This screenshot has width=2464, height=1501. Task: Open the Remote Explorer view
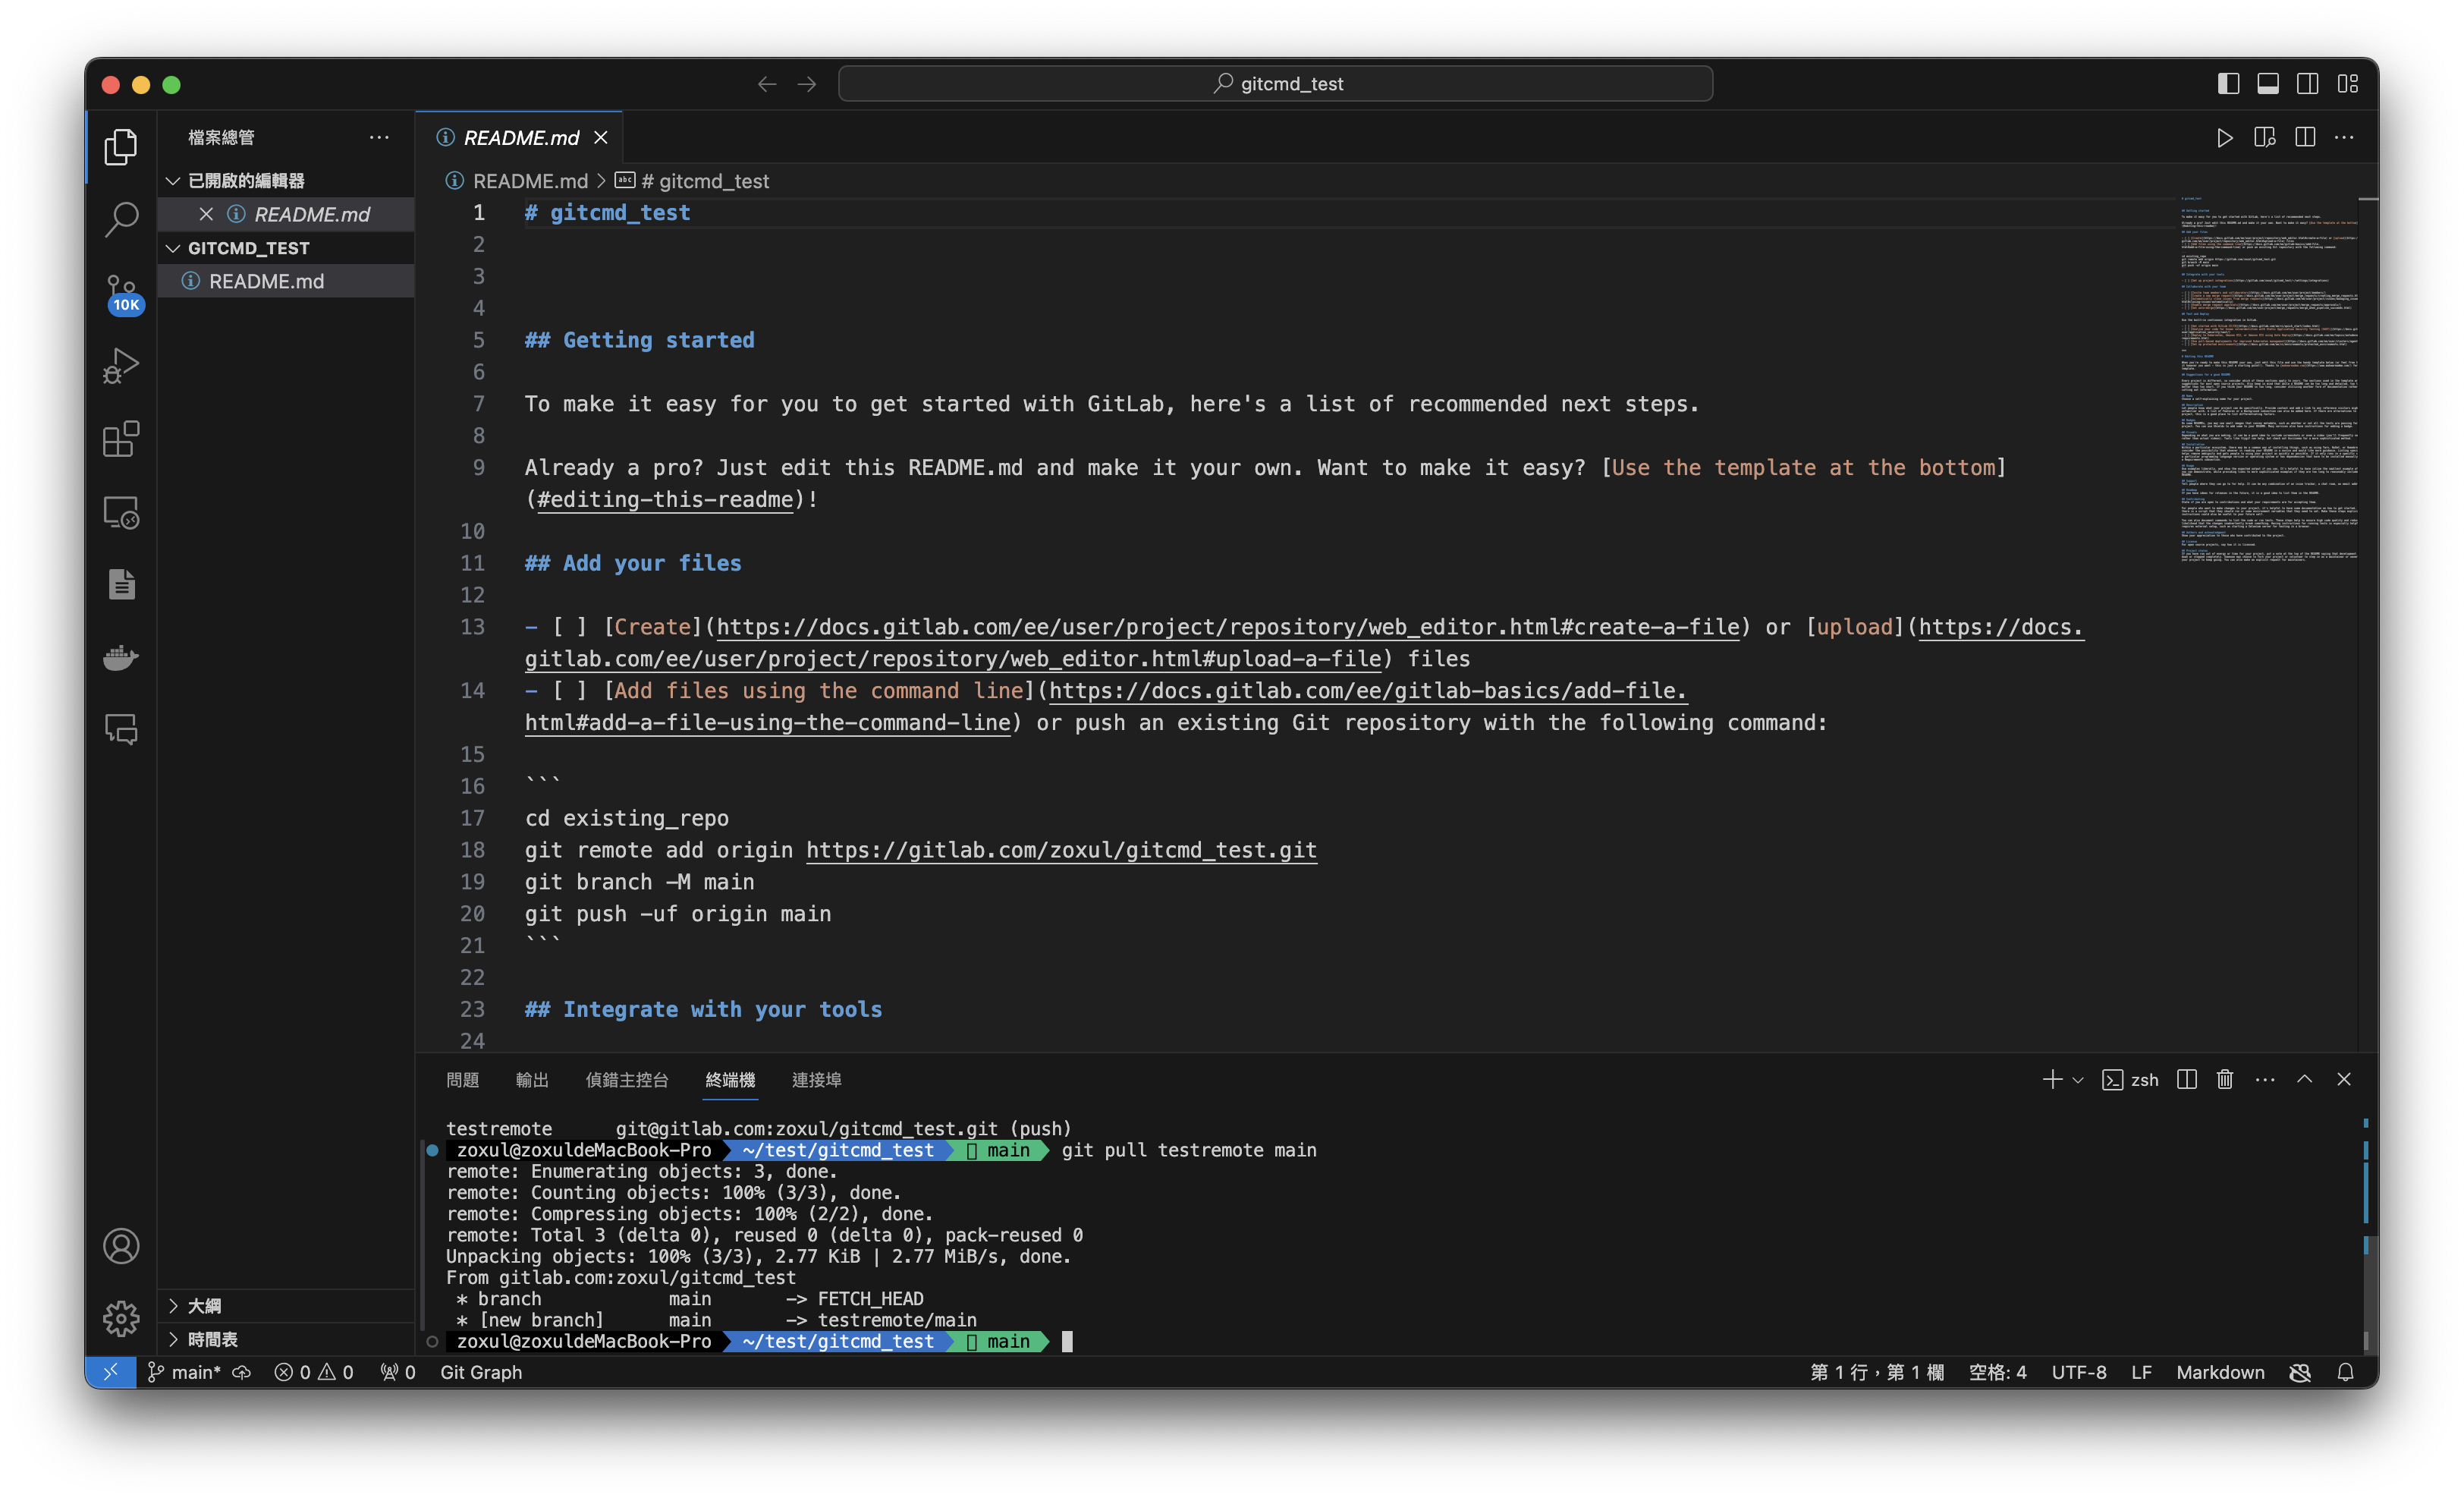pyautogui.click(x=121, y=512)
